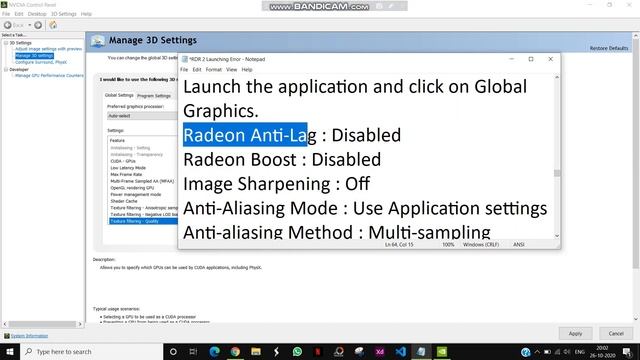This screenshot has width=640, height=360.
Task: Collapse the Developer tree node
Action: pos(6,69)
